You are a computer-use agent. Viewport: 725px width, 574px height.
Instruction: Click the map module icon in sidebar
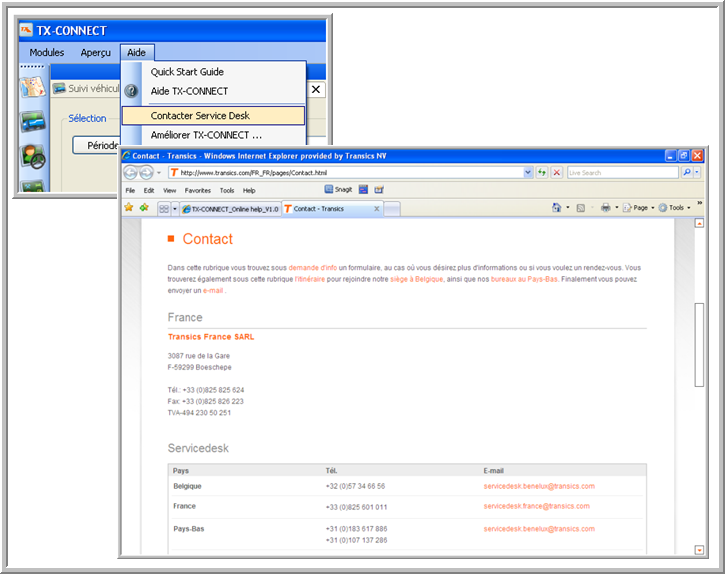tap(32, 87)
